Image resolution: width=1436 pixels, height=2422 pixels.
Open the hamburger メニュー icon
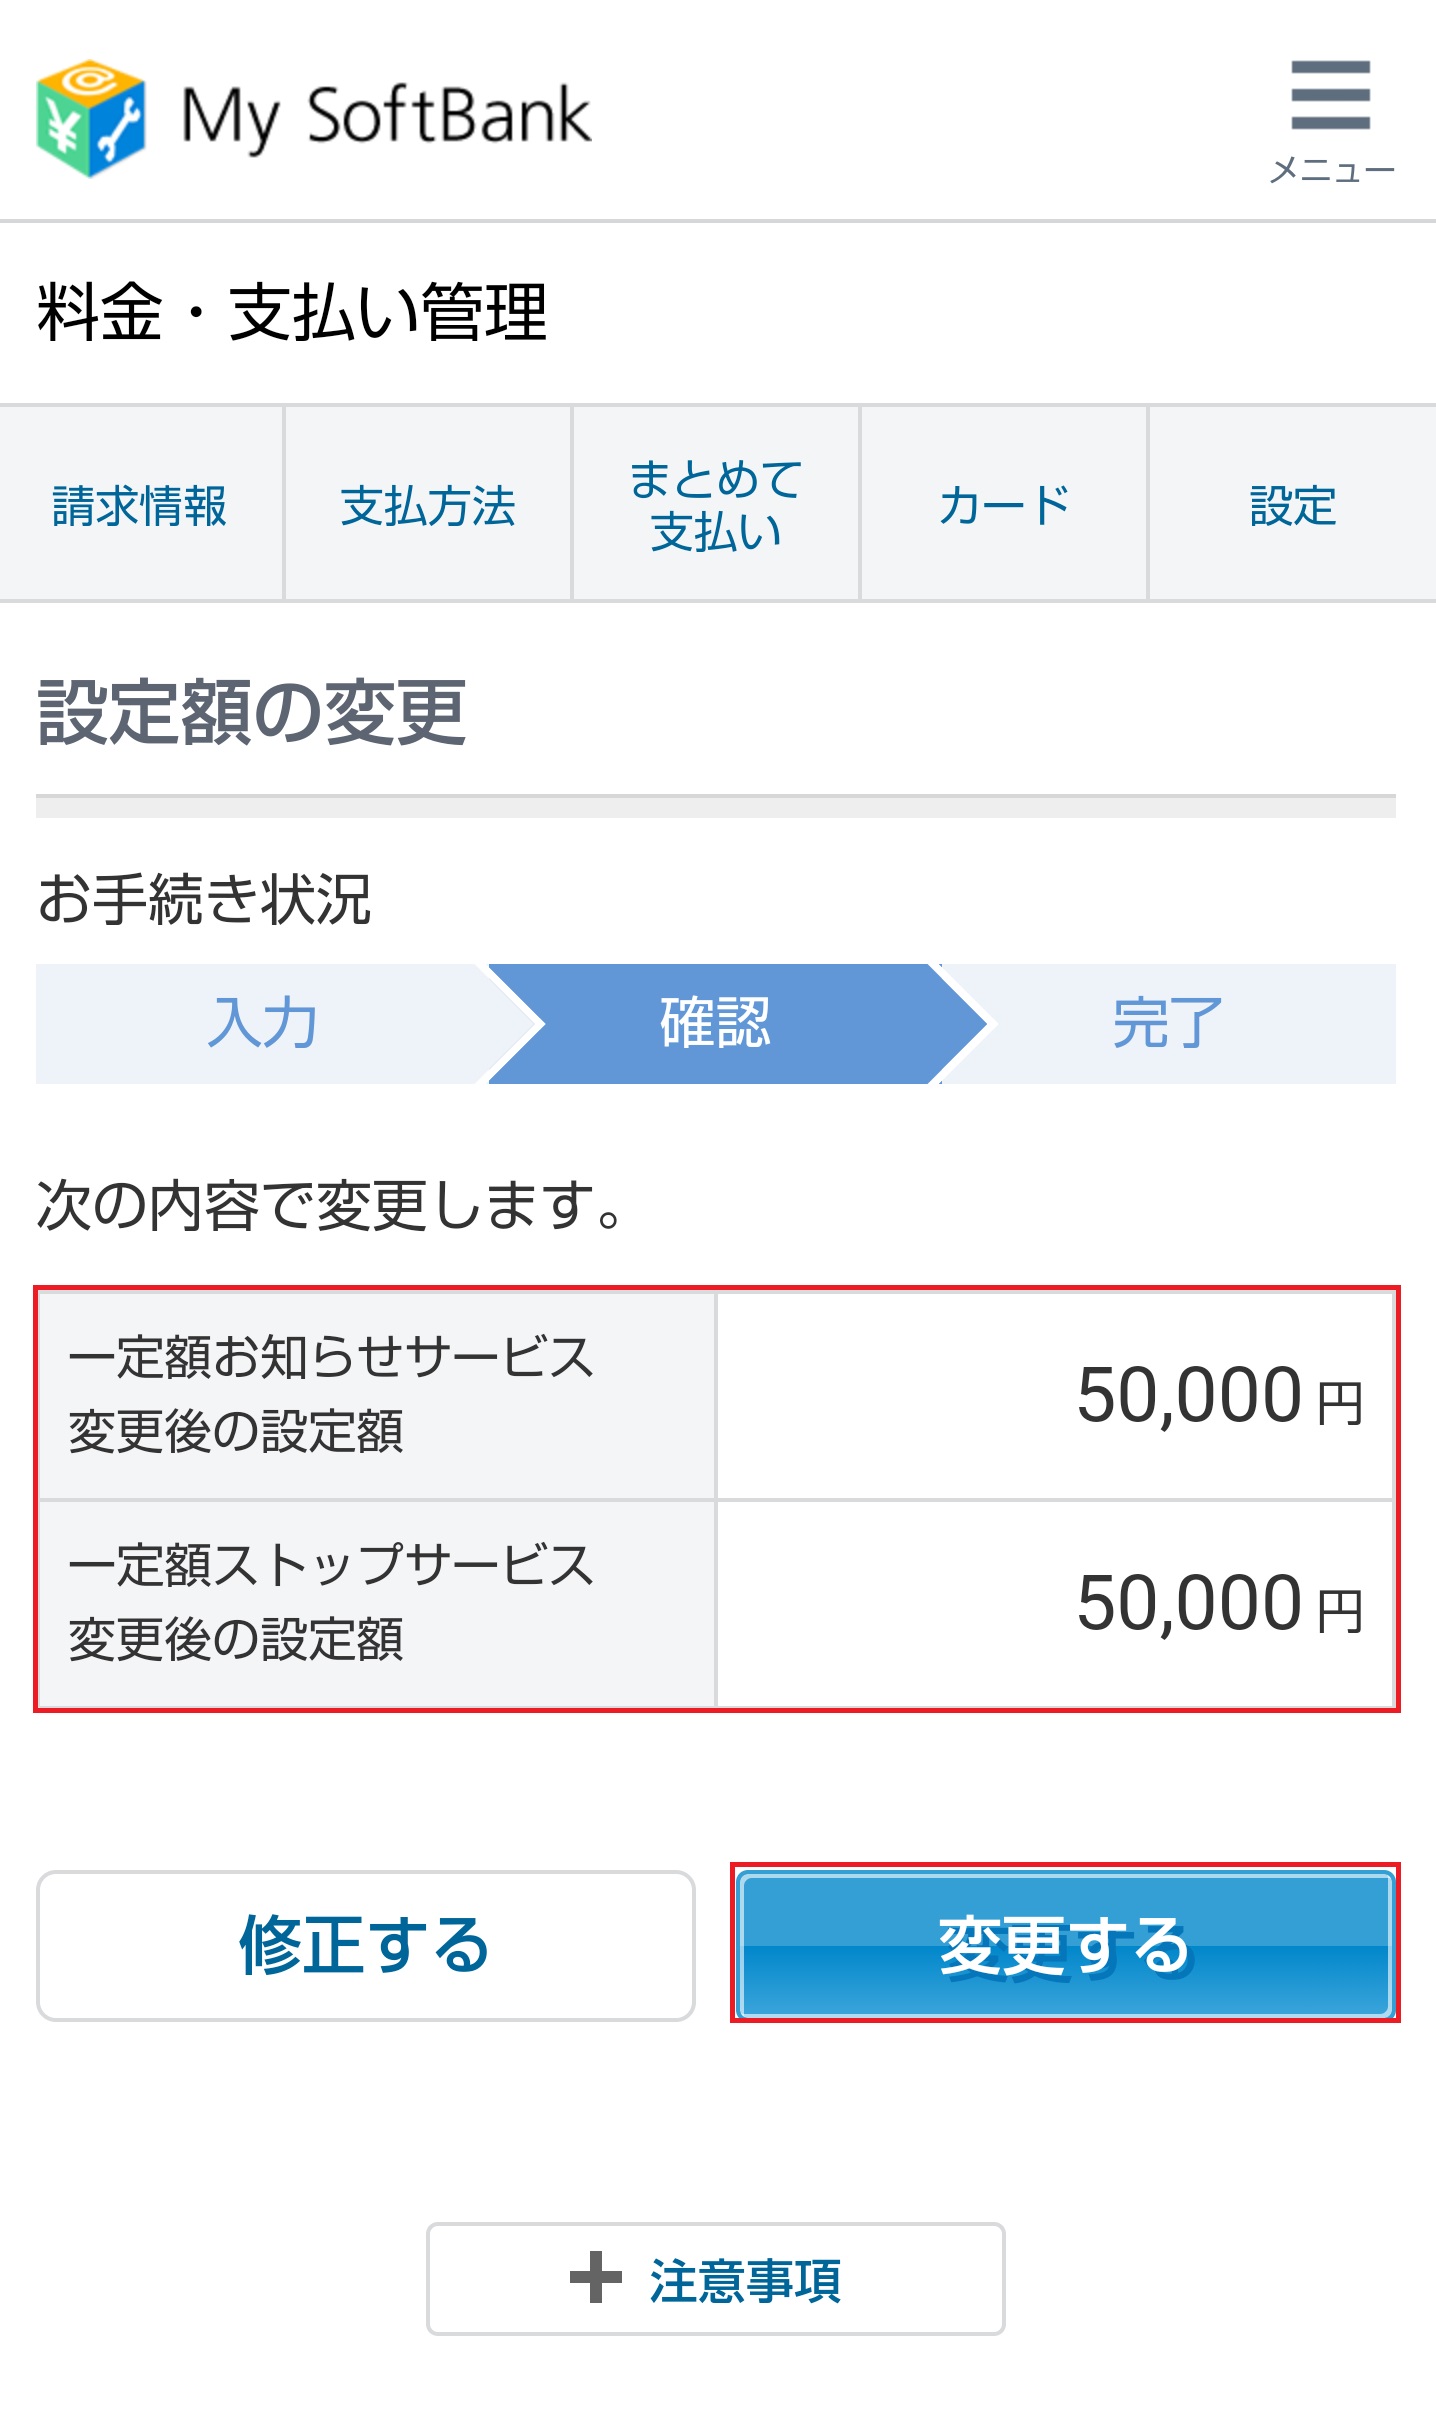pos(1331,120)
